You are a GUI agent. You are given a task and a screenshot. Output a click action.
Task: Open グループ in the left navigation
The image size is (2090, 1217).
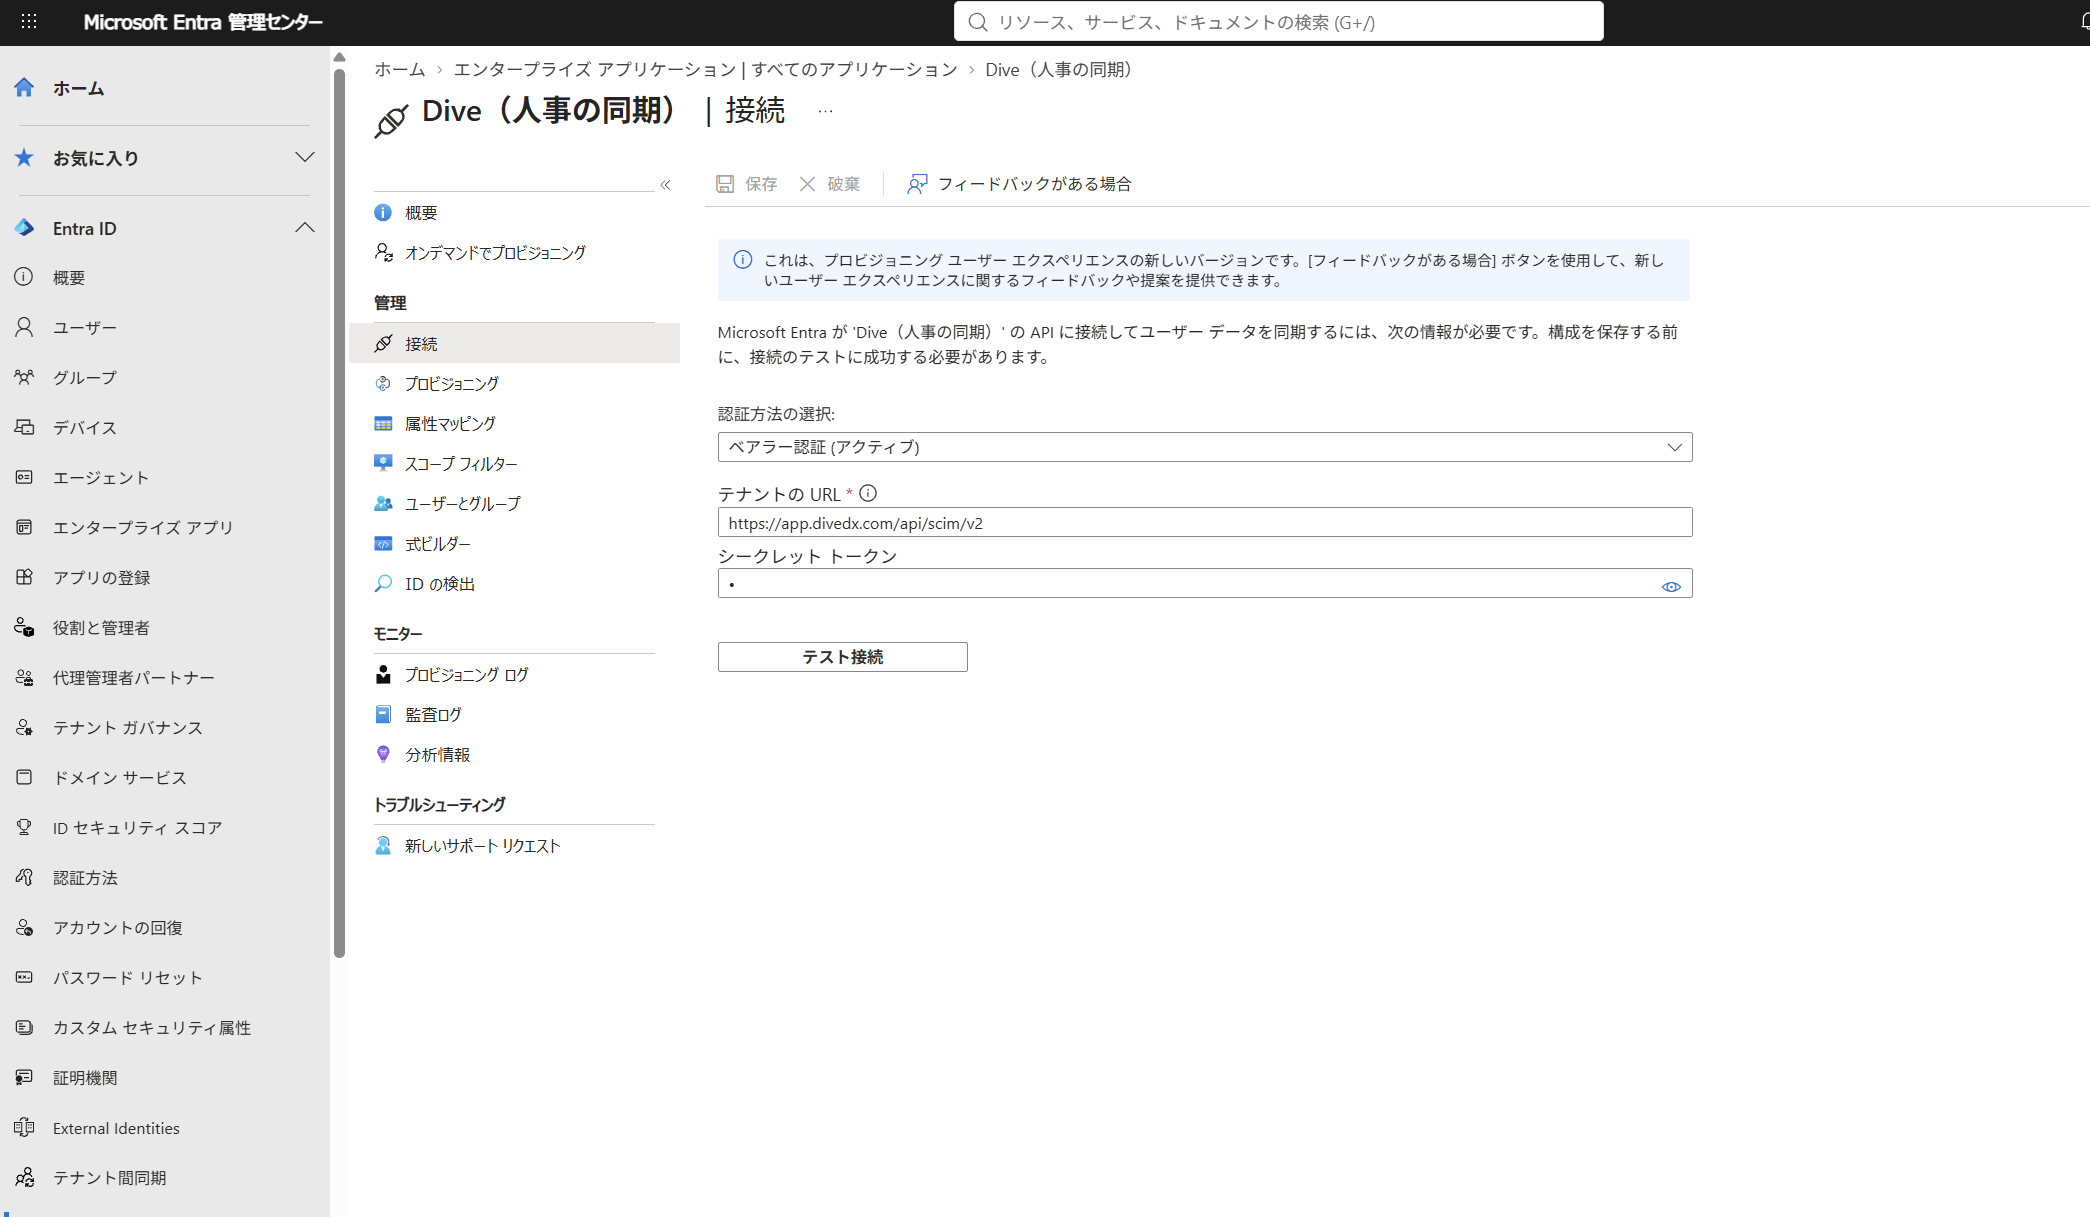tap(85, 378)
